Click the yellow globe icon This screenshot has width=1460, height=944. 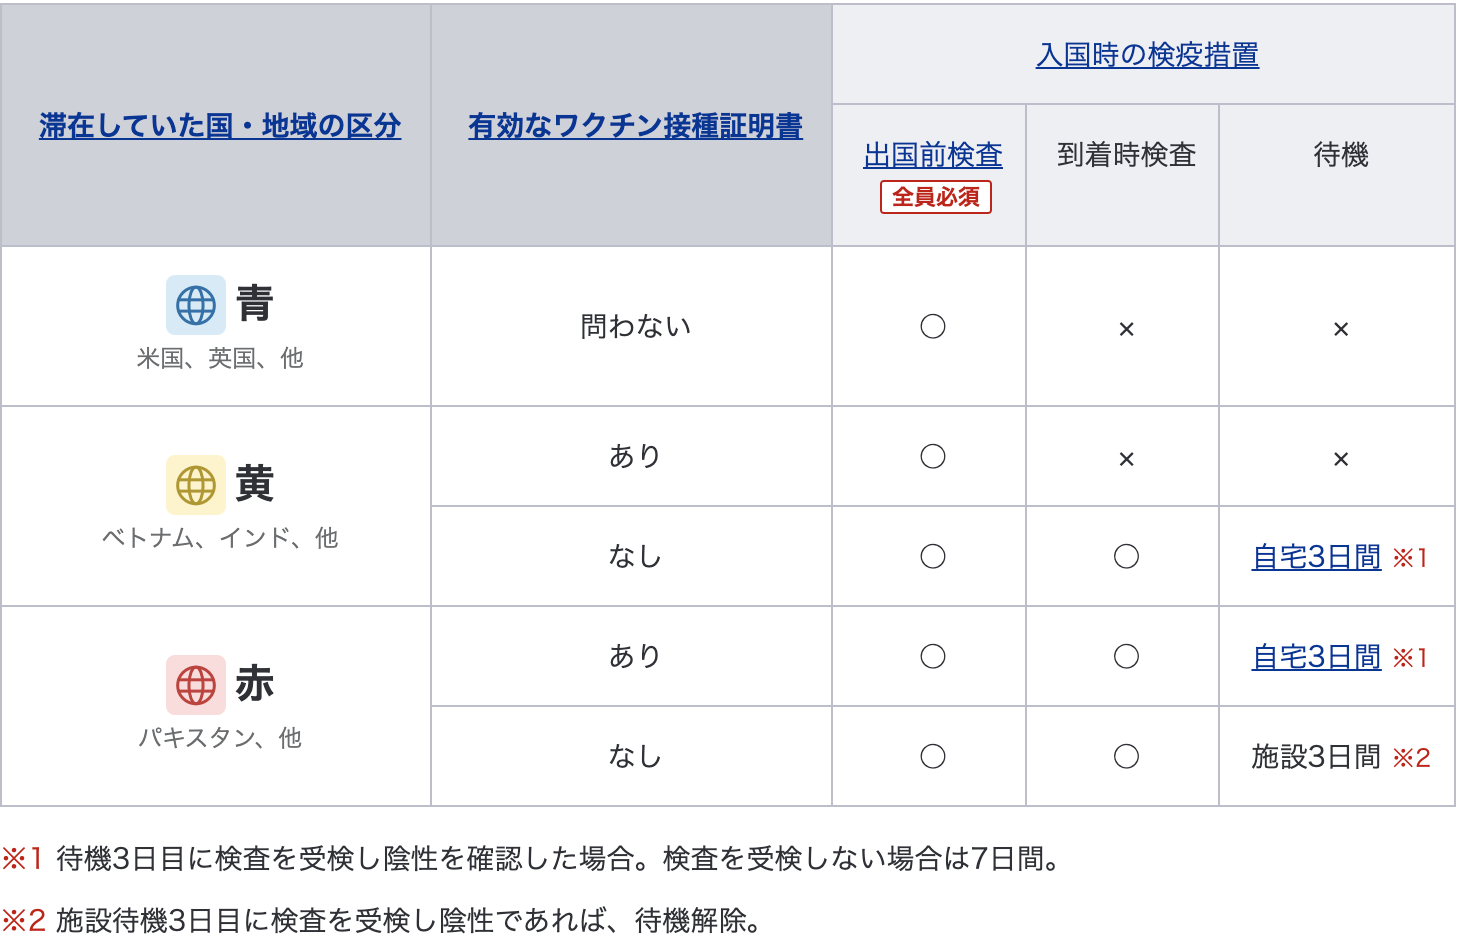(196, 485)
